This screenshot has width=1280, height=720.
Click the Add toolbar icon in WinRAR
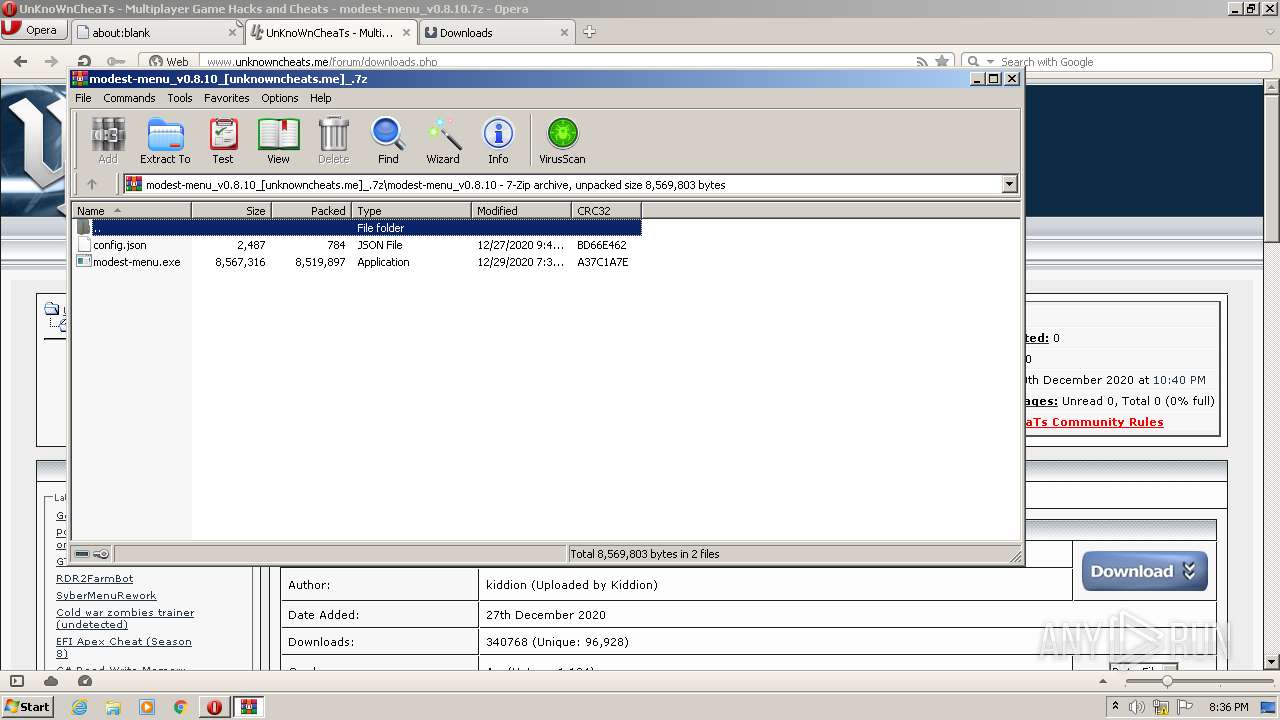click(x=107, y=140)
